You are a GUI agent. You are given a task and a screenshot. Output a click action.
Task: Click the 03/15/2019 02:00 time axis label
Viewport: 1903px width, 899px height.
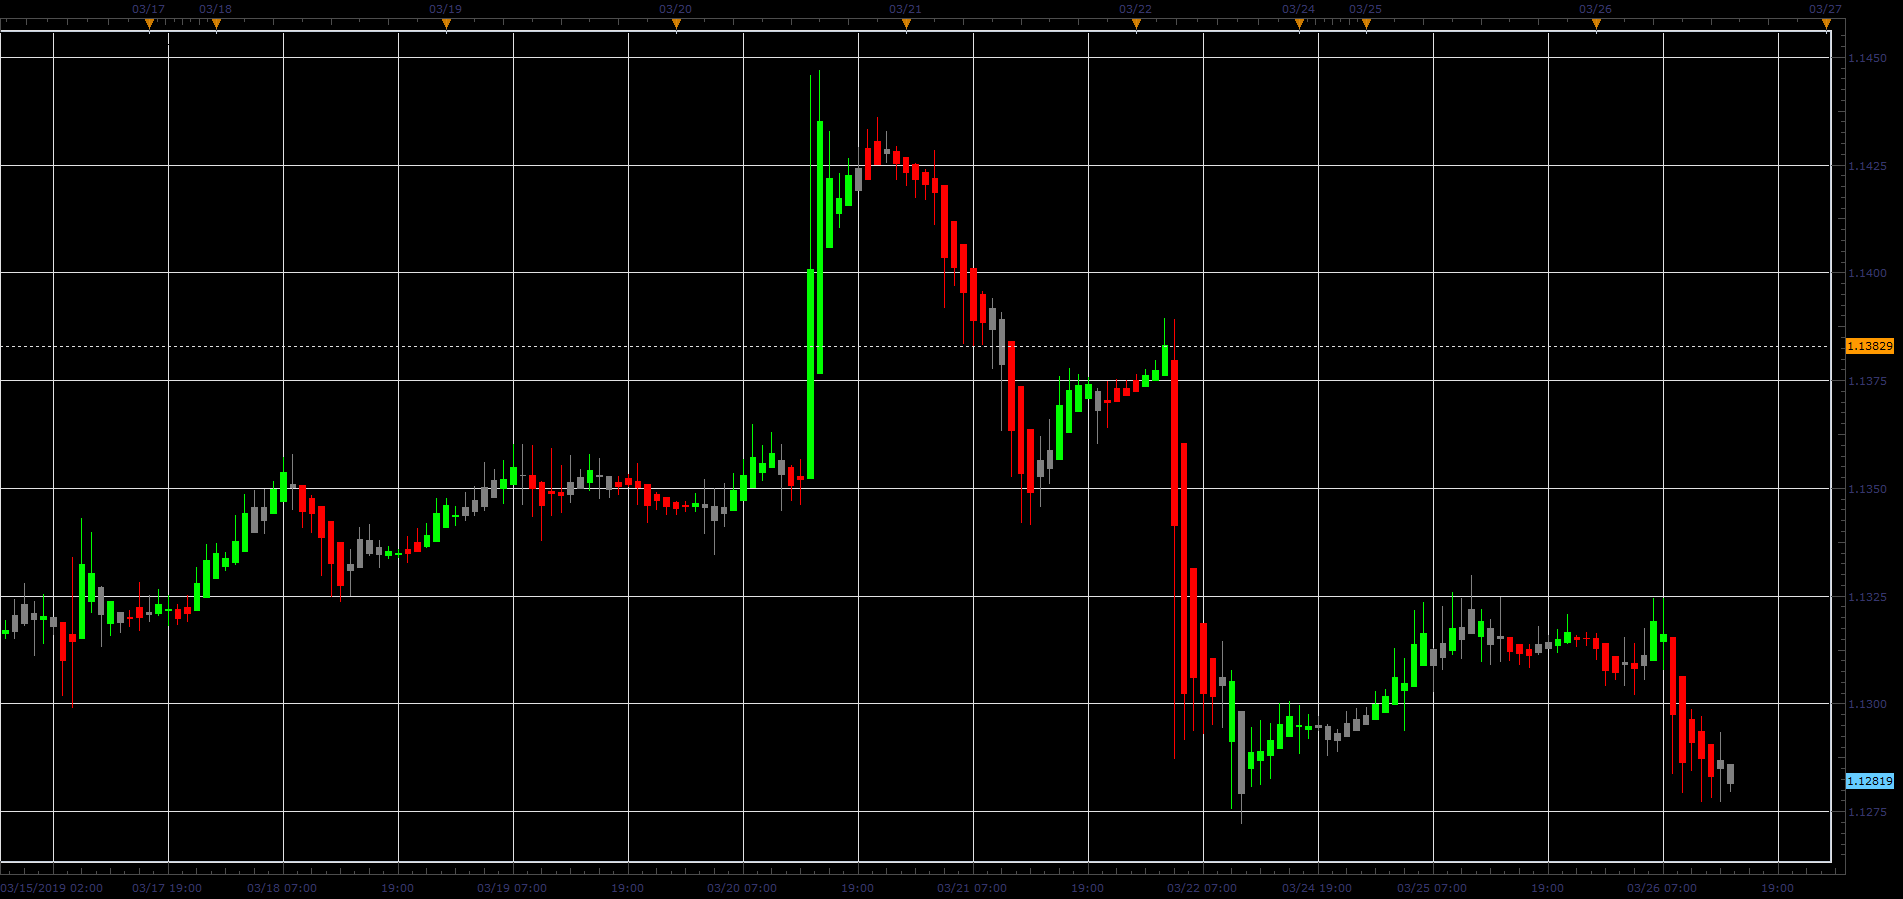[x=52, y=888]
